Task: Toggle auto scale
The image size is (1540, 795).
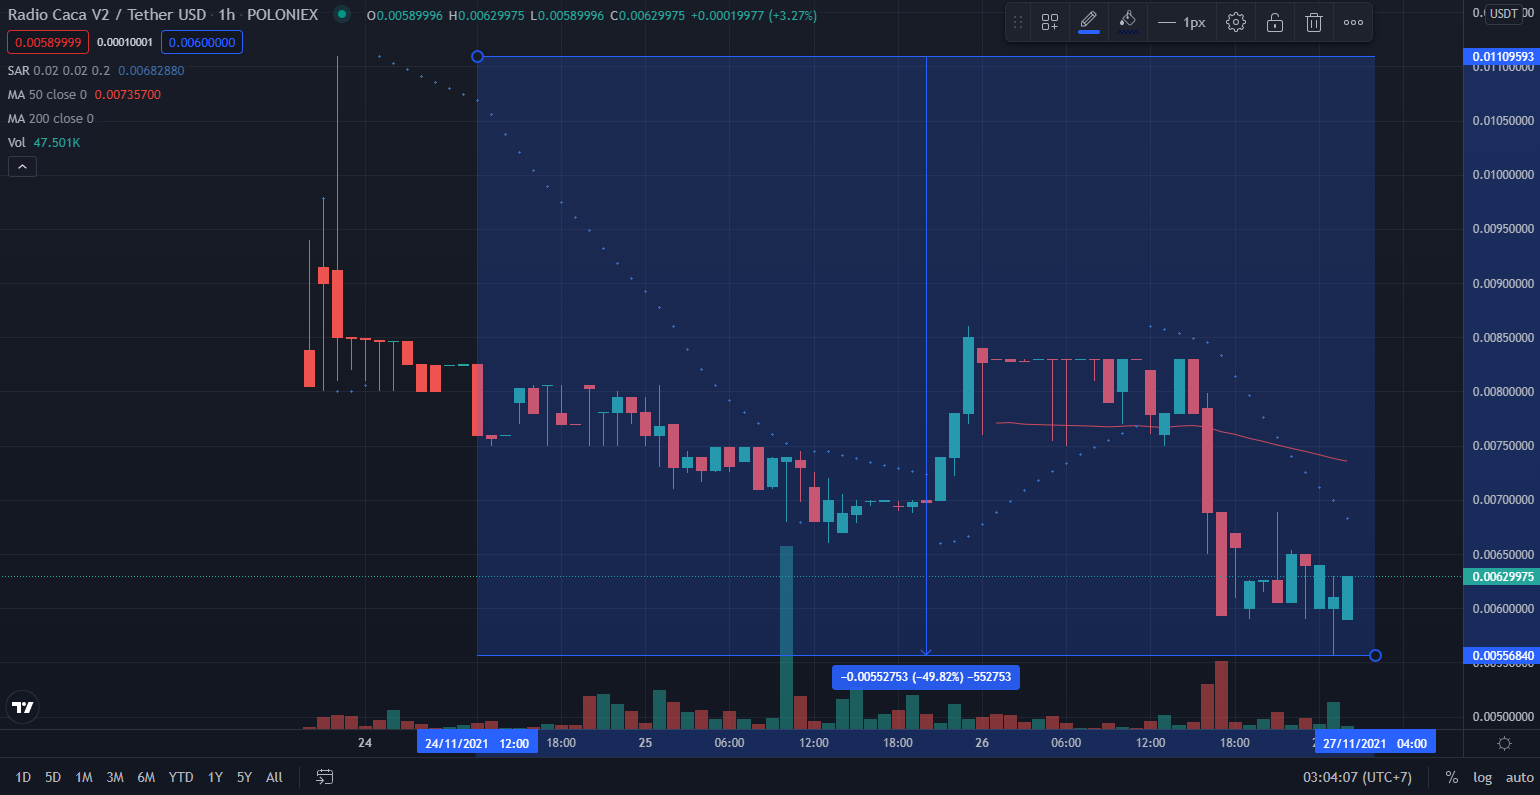Action: tap(1519, 777)
